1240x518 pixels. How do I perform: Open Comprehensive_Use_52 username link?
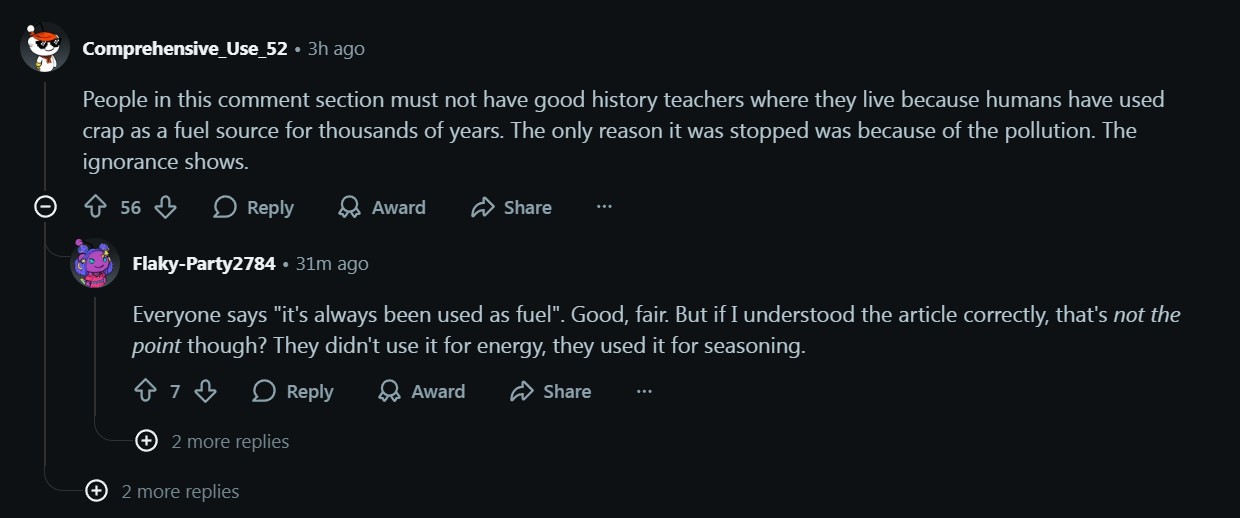185,48
